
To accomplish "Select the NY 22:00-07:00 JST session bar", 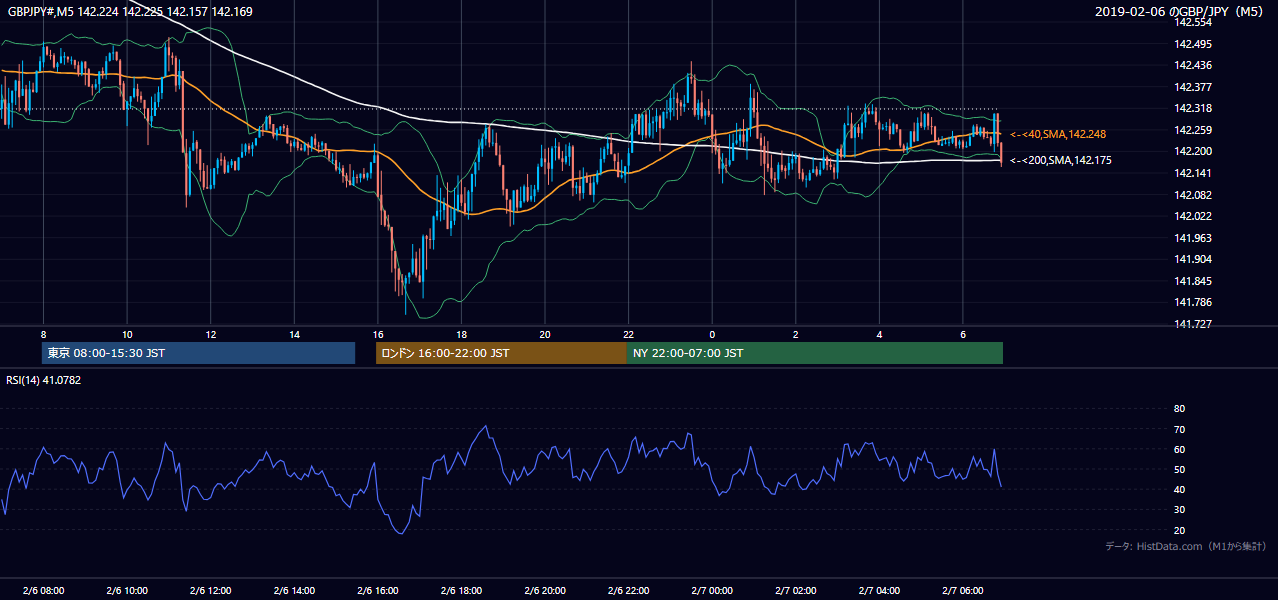I will pyautogui.click(x=815, y=353).
